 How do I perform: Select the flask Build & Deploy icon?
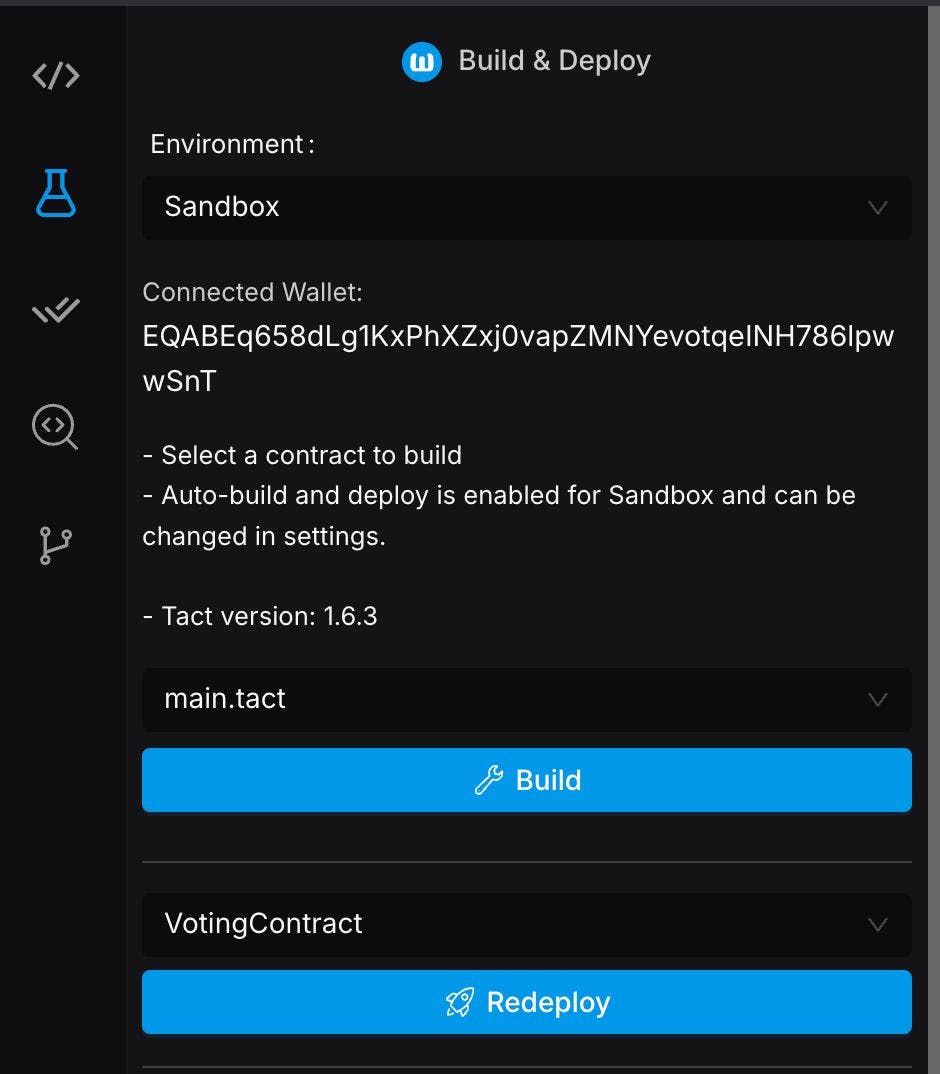tap(56, 193)
